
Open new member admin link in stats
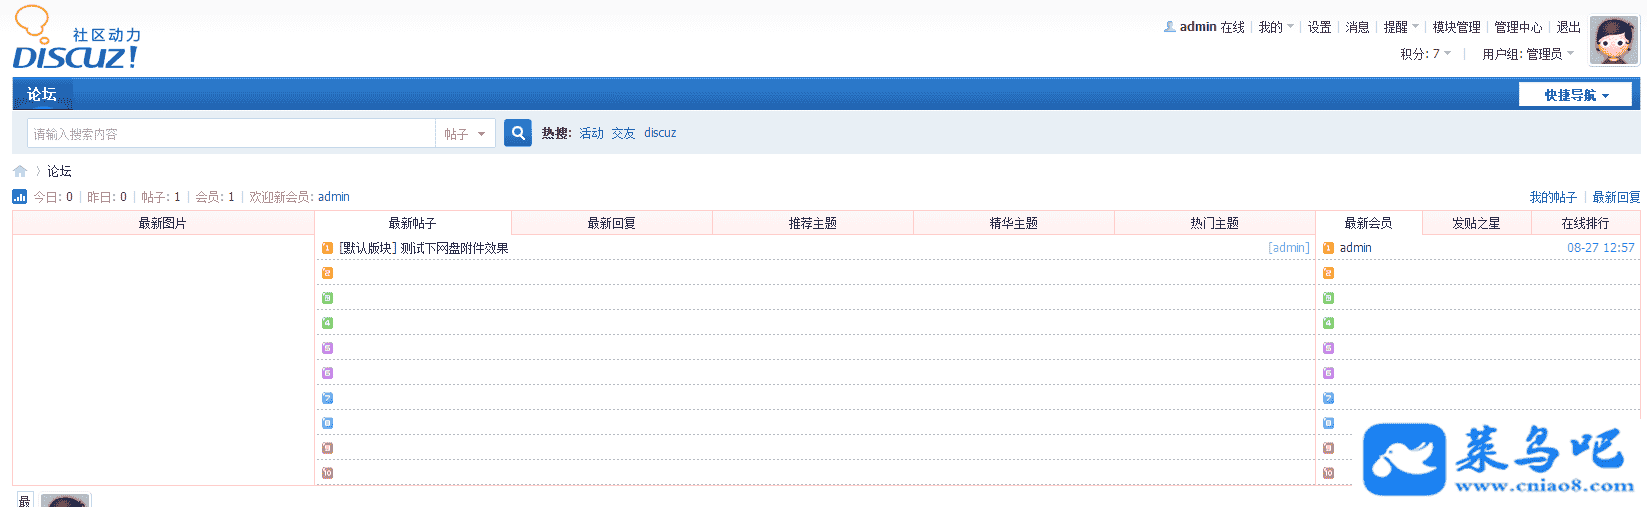(334, 197)
